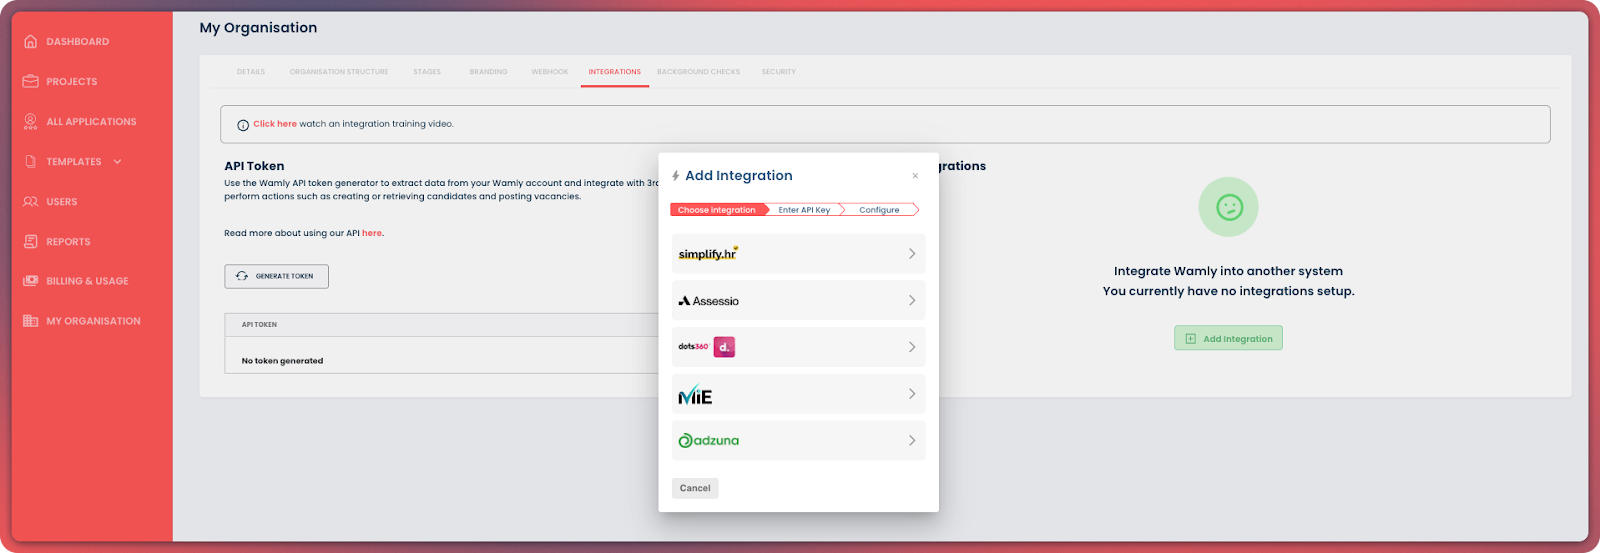Click the All Applications person icon

[x=30, y=122]
